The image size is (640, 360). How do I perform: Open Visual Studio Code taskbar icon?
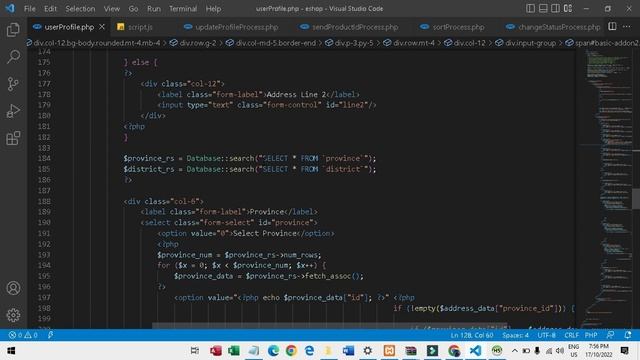pos(475,351)
